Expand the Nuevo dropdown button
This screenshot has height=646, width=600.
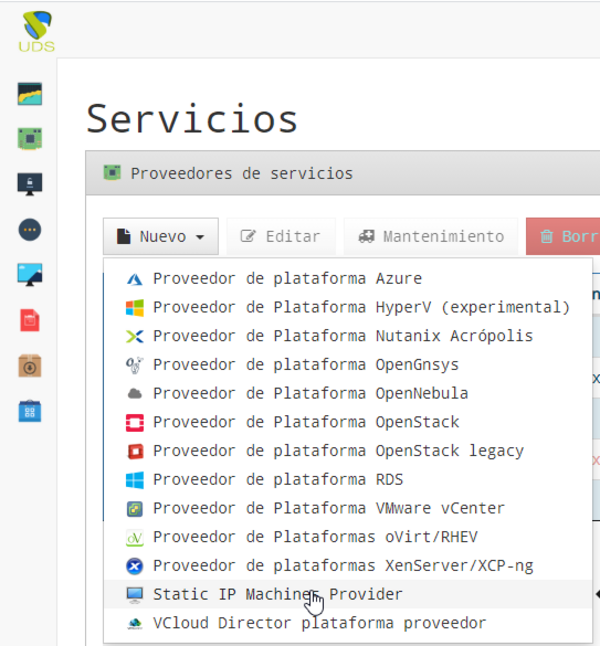pyautogui.click(x=161, y=237)
